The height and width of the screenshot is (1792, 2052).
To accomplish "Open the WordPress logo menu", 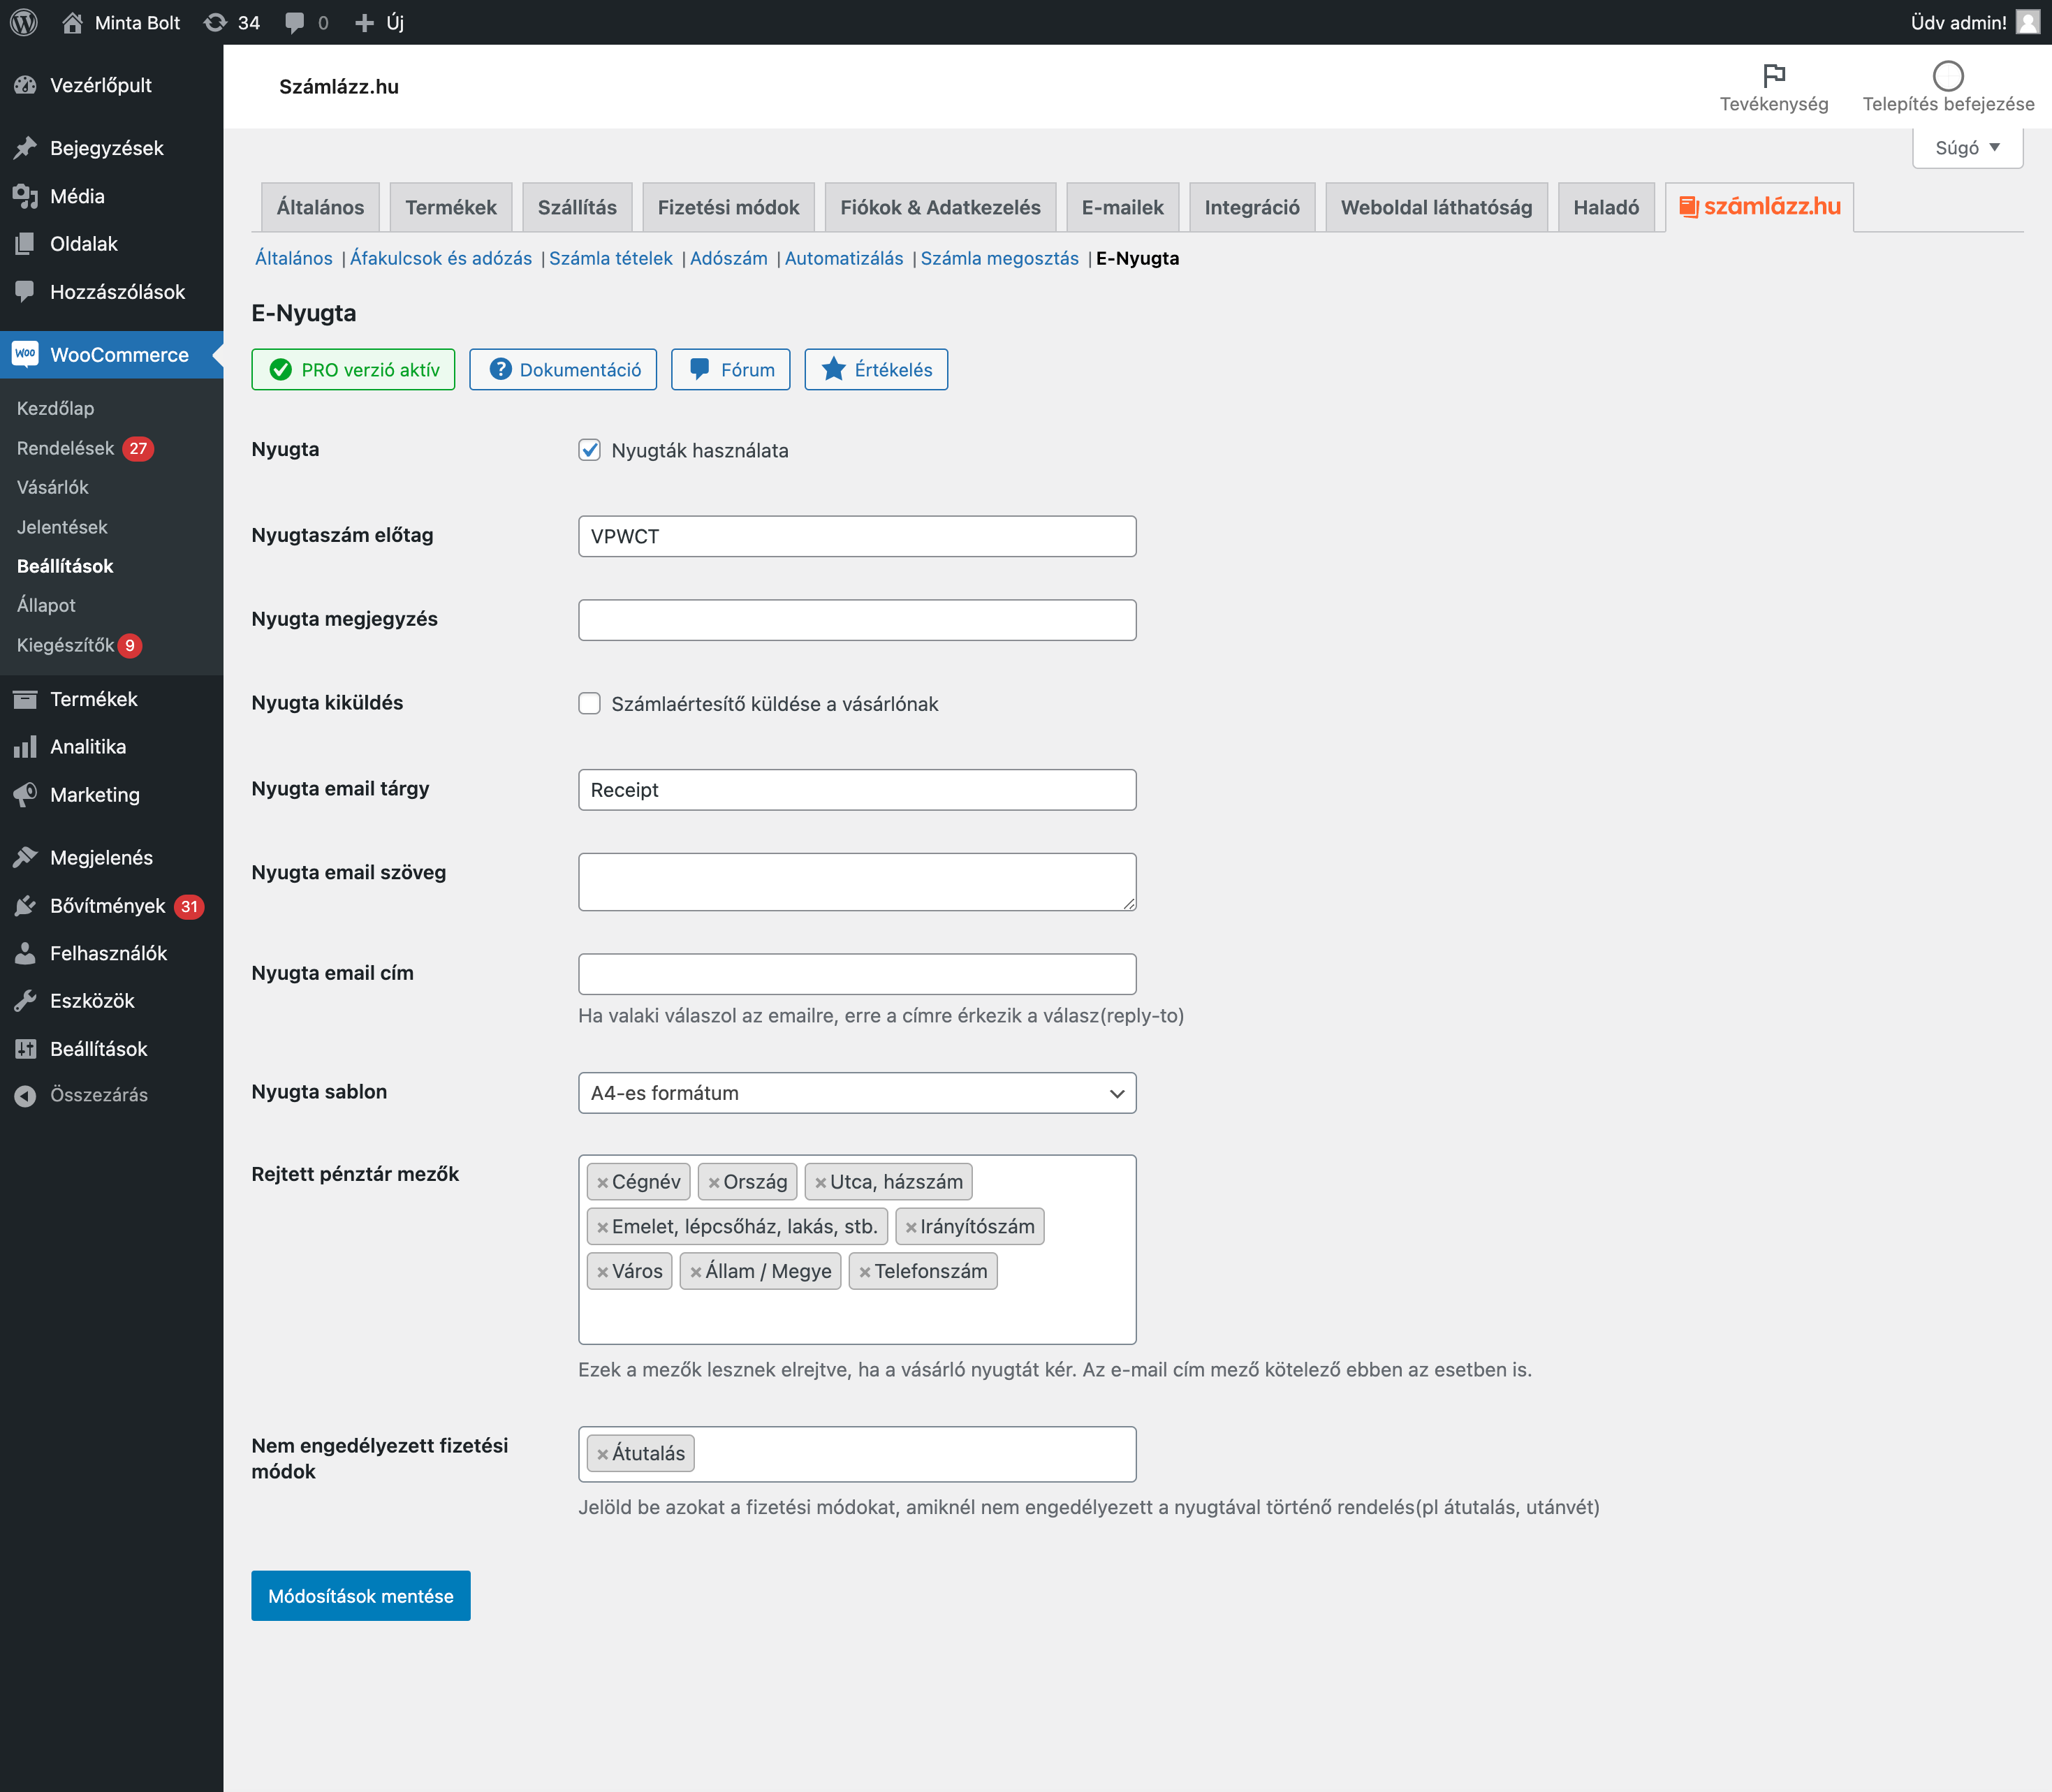I will click(x=24, y=22).
